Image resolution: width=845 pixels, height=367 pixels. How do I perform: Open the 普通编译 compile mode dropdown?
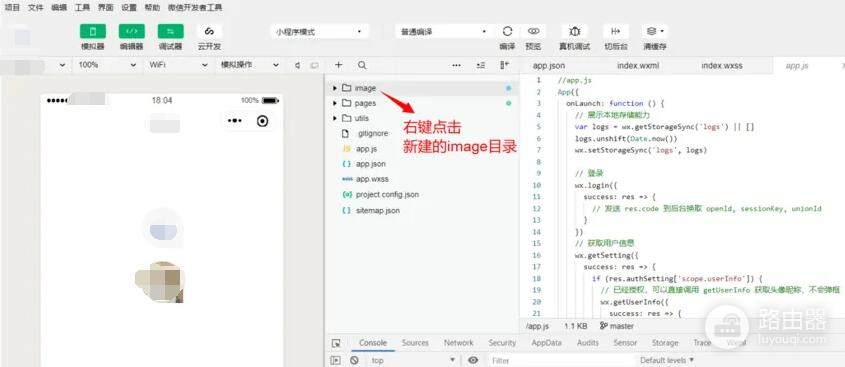coord(444,32)
